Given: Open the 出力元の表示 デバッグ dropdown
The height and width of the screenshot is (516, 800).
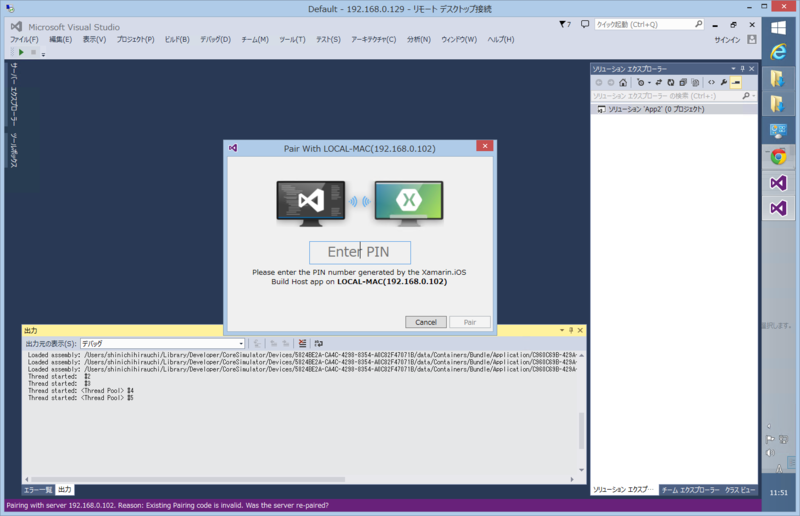Looking at the screenshot, I should [163, 343].
